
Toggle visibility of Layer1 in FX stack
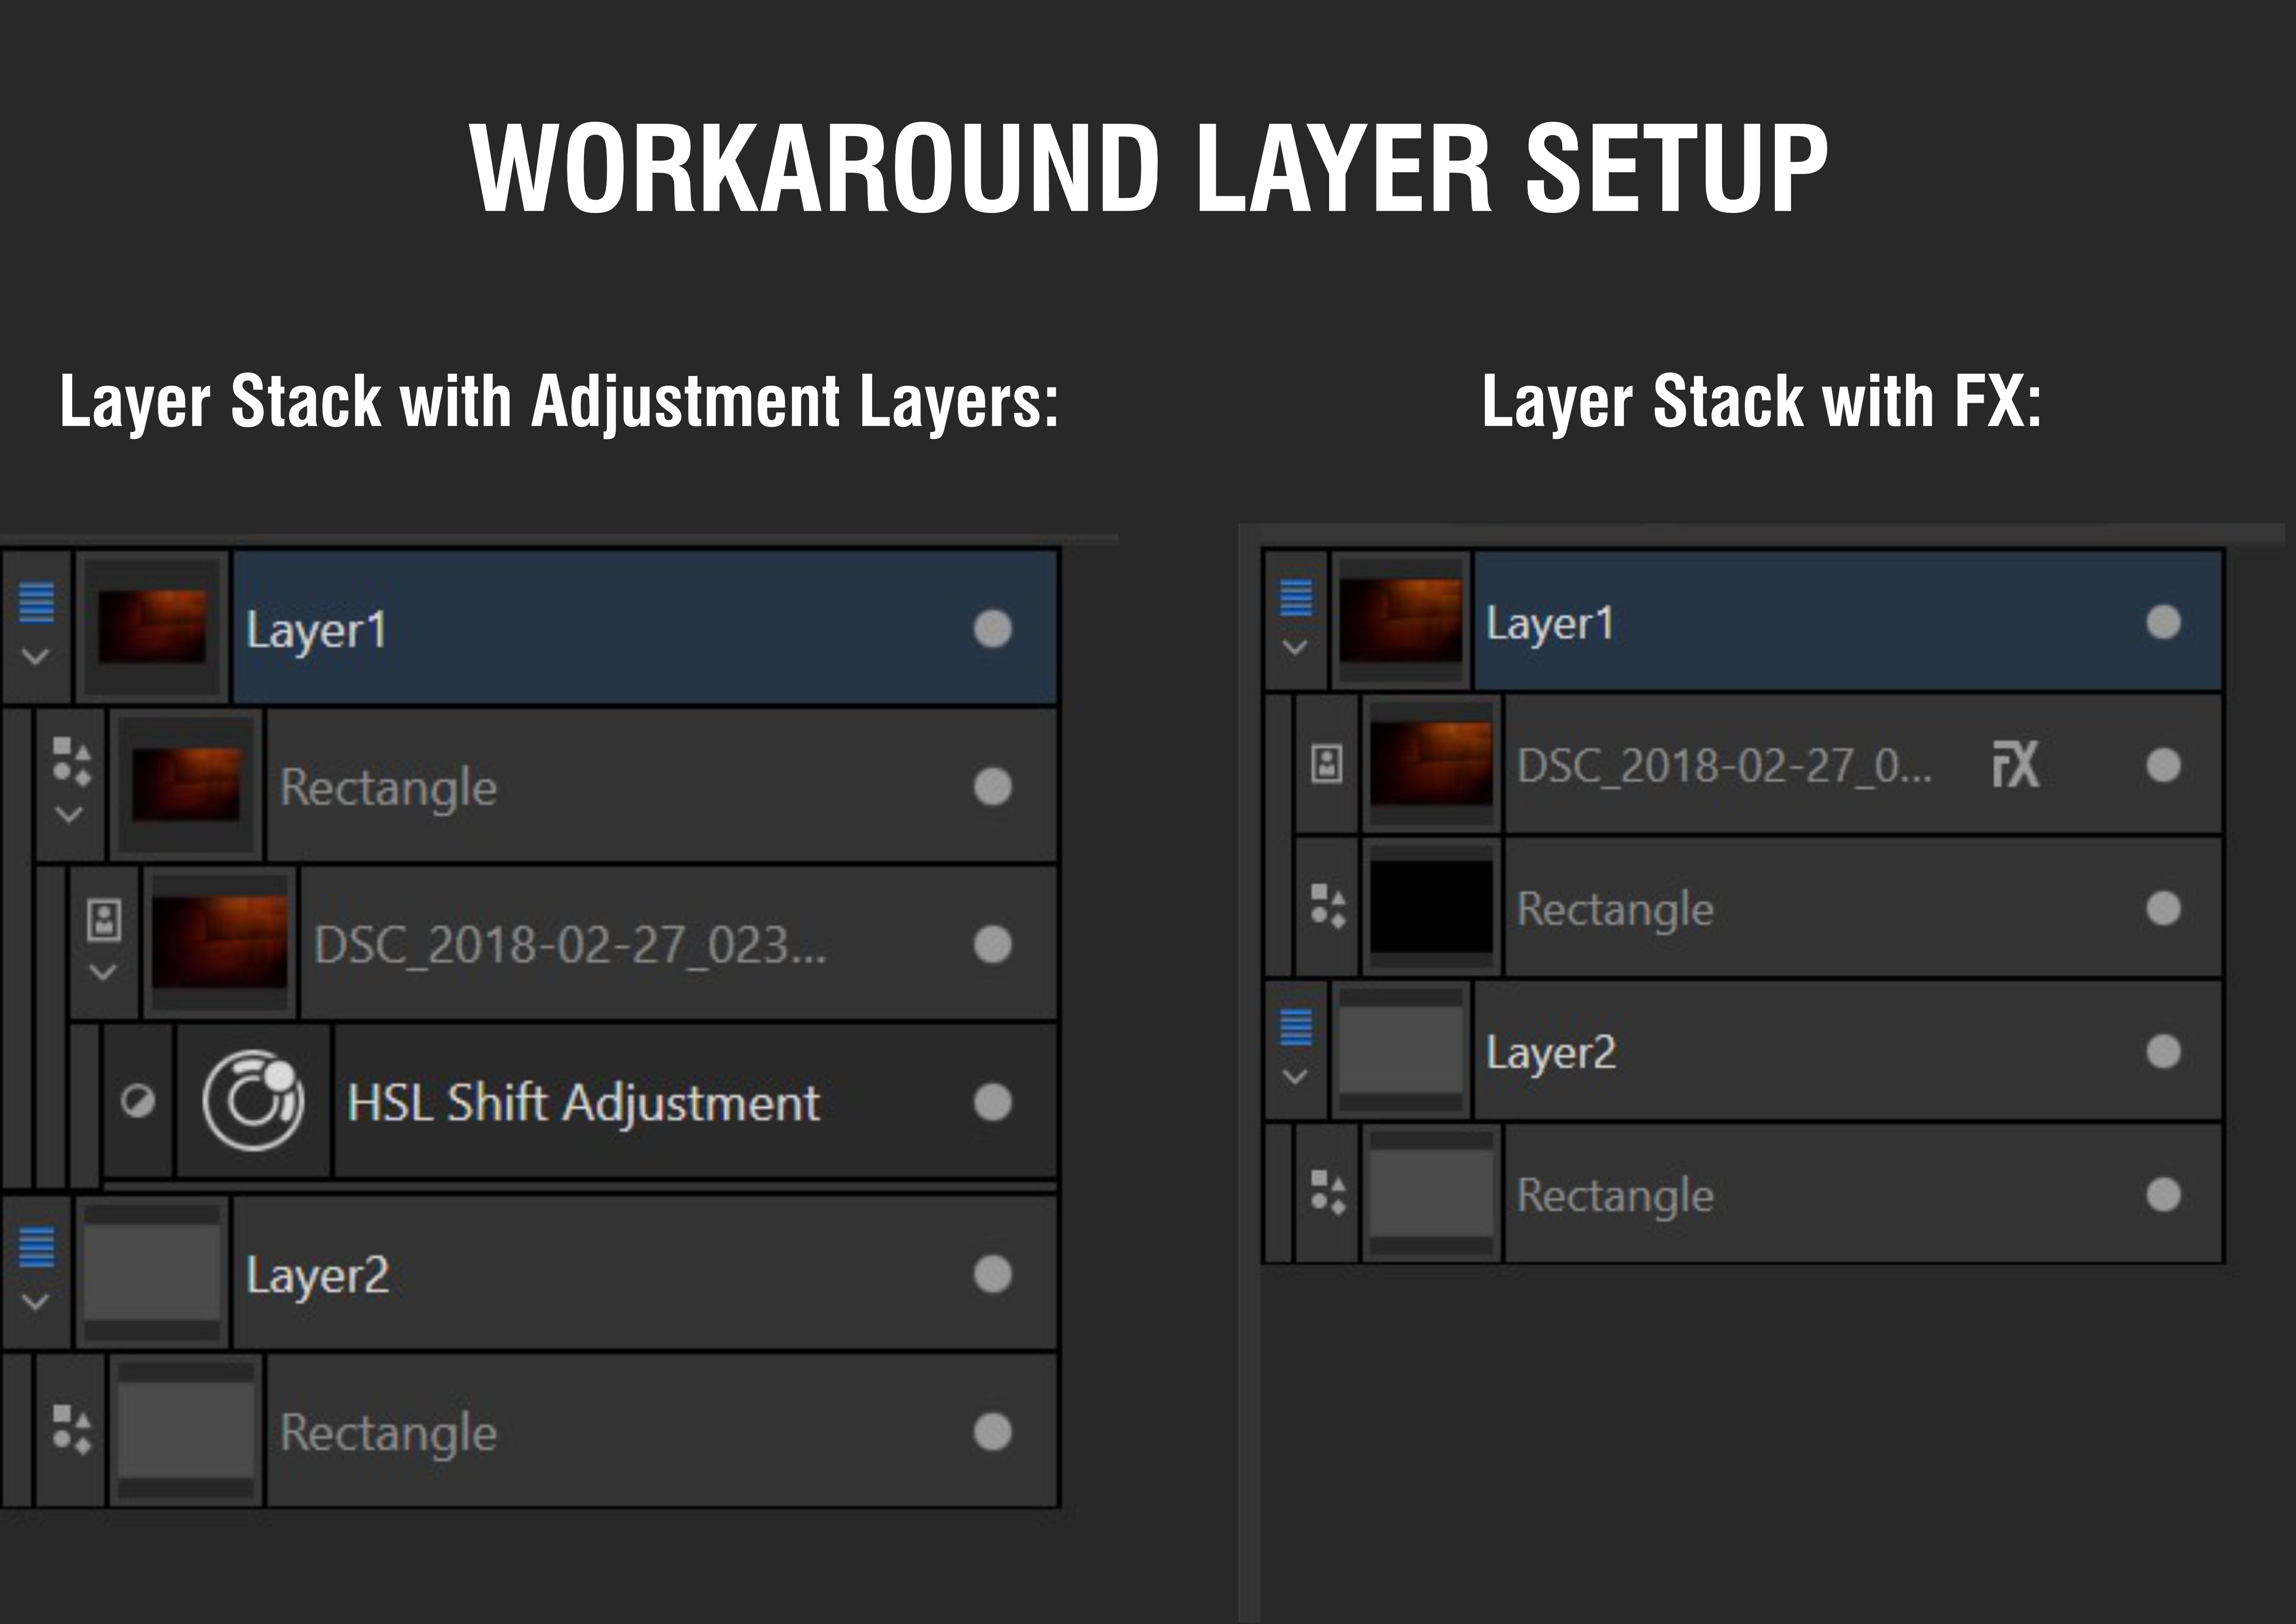pos(2163,622)
